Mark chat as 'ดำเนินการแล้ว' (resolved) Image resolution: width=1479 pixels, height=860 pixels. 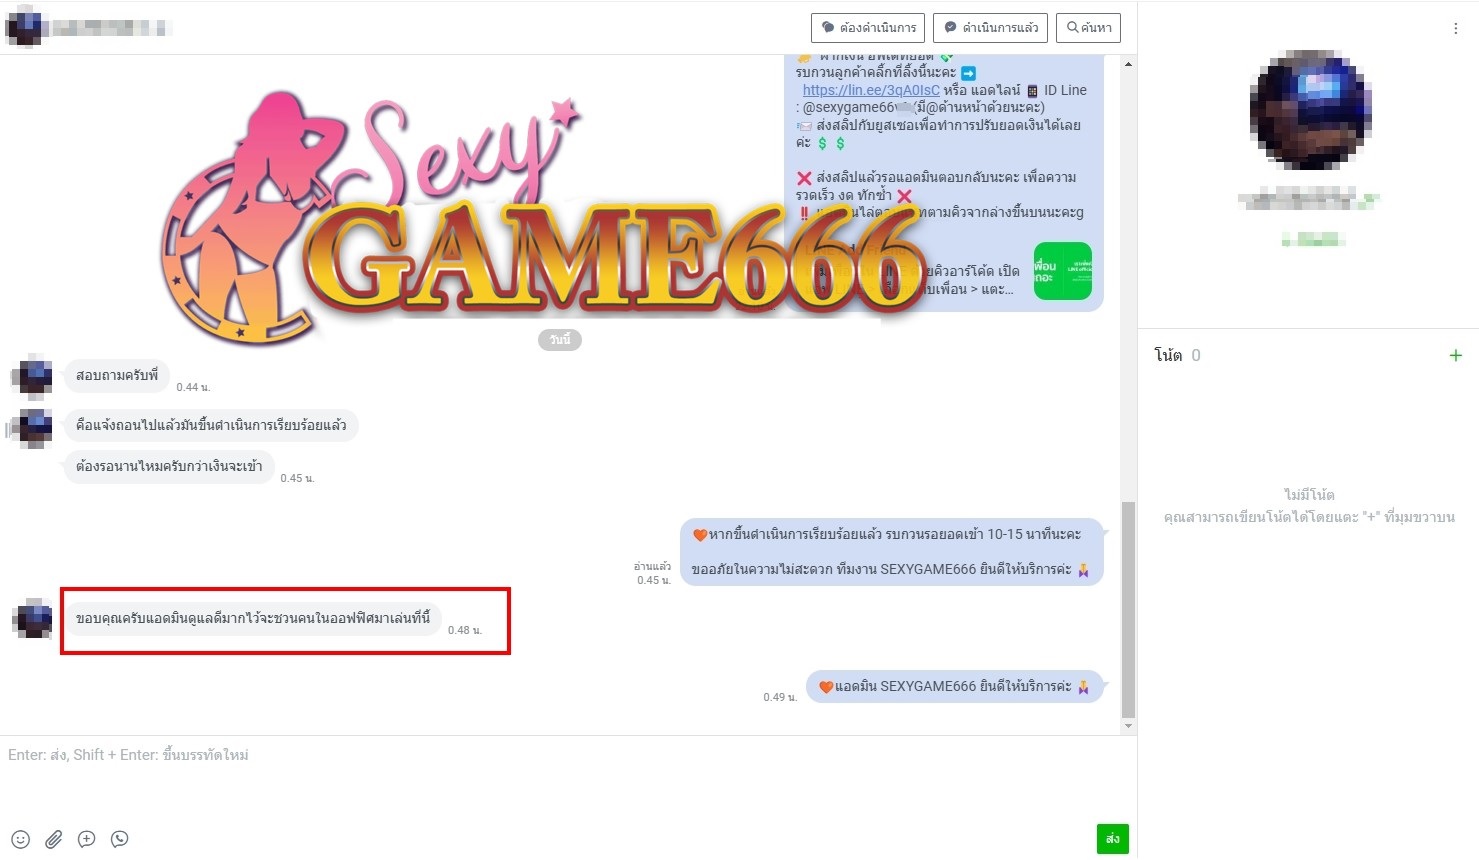(x=990, y=28)
